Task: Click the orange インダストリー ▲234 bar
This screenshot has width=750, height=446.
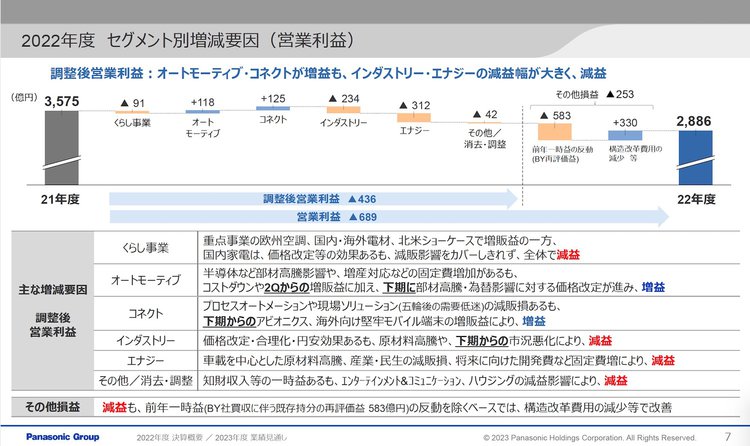Action: coord(343,112)
